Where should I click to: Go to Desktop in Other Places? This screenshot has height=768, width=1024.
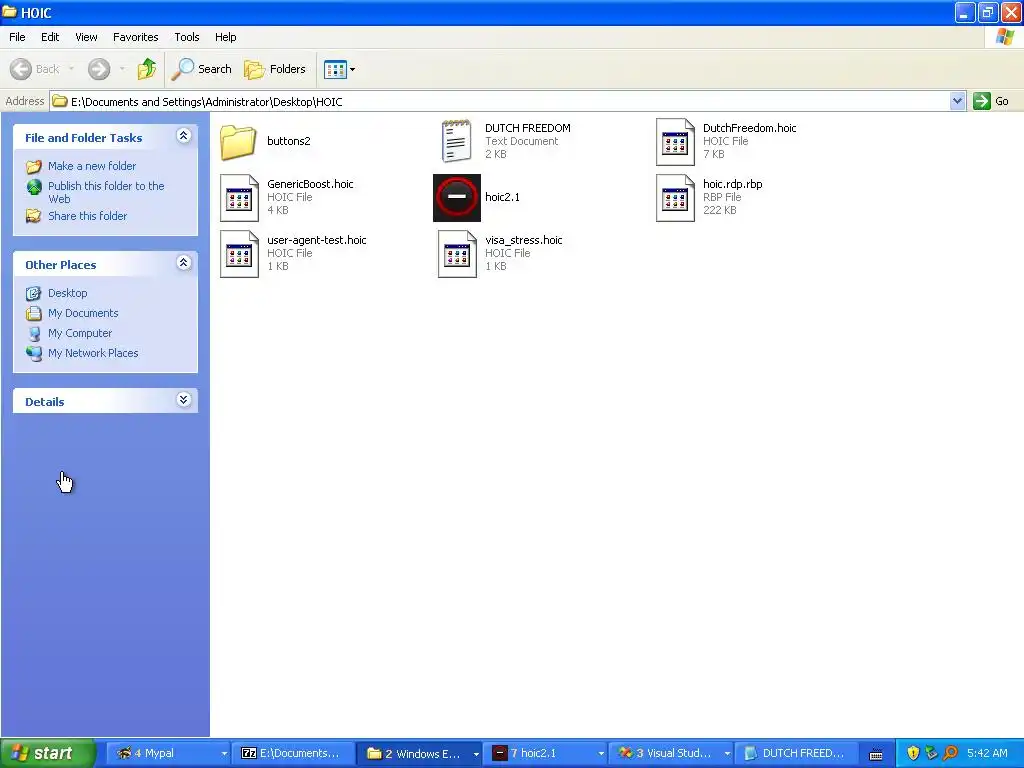[67, 293]
